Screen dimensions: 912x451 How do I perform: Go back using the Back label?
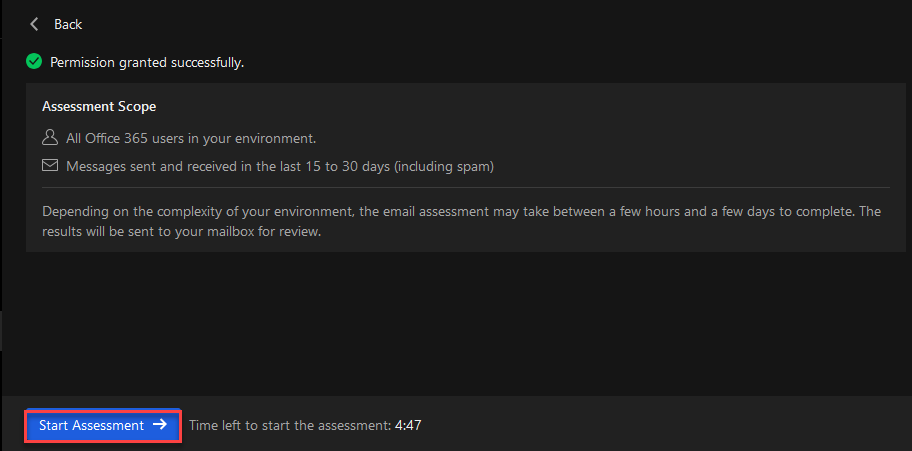[68, 24]
